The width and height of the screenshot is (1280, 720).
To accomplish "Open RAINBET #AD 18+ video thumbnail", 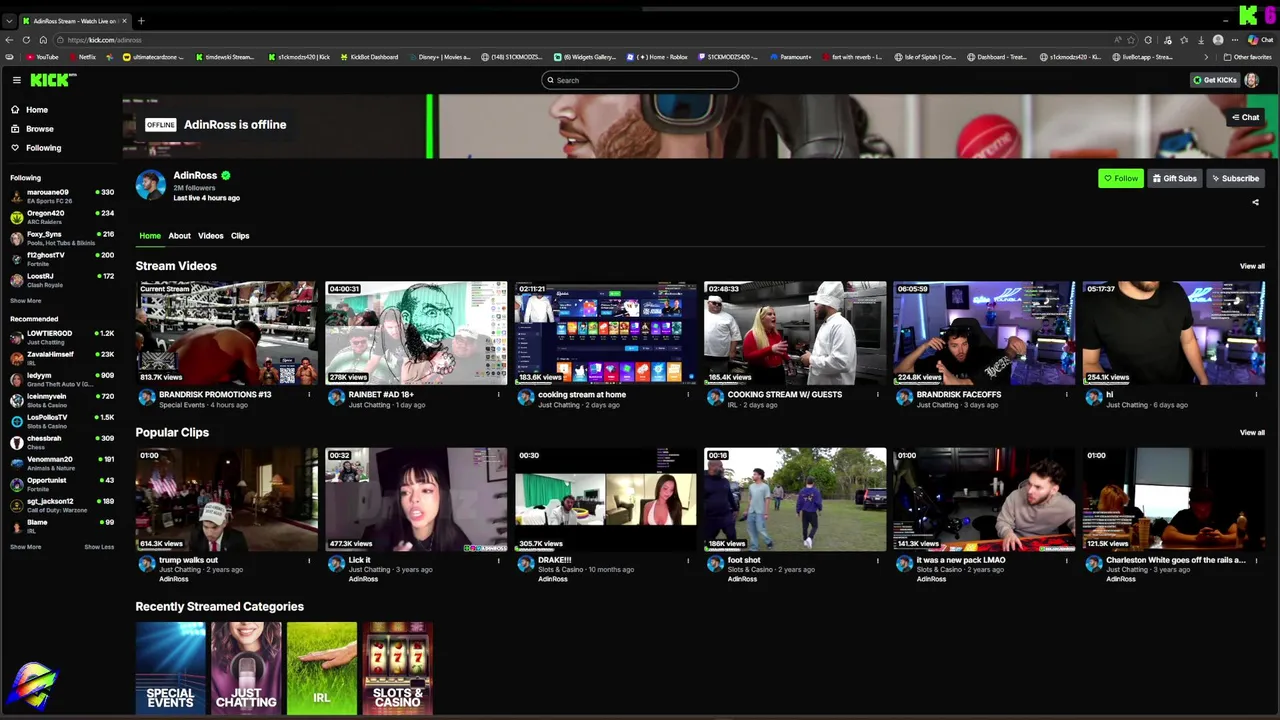I will point(416,333).
